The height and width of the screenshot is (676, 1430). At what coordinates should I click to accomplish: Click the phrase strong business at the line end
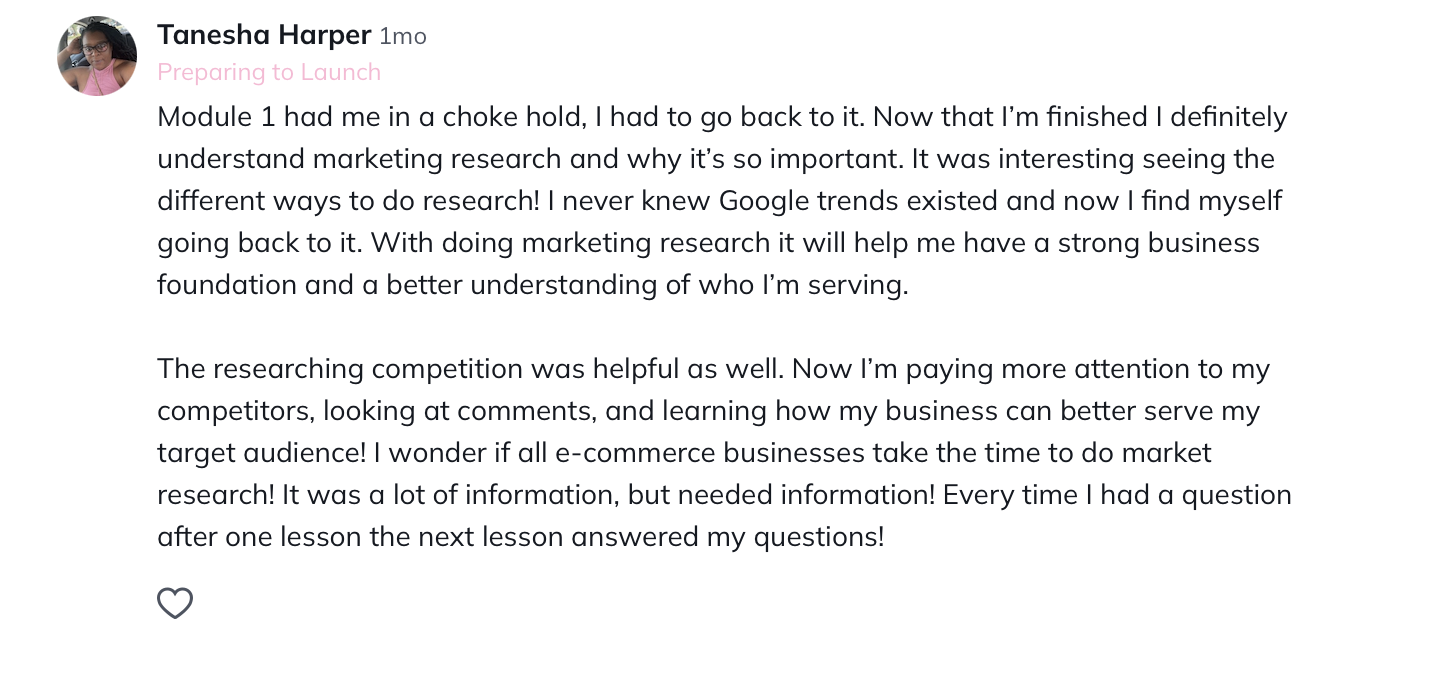pos(1159,243)
